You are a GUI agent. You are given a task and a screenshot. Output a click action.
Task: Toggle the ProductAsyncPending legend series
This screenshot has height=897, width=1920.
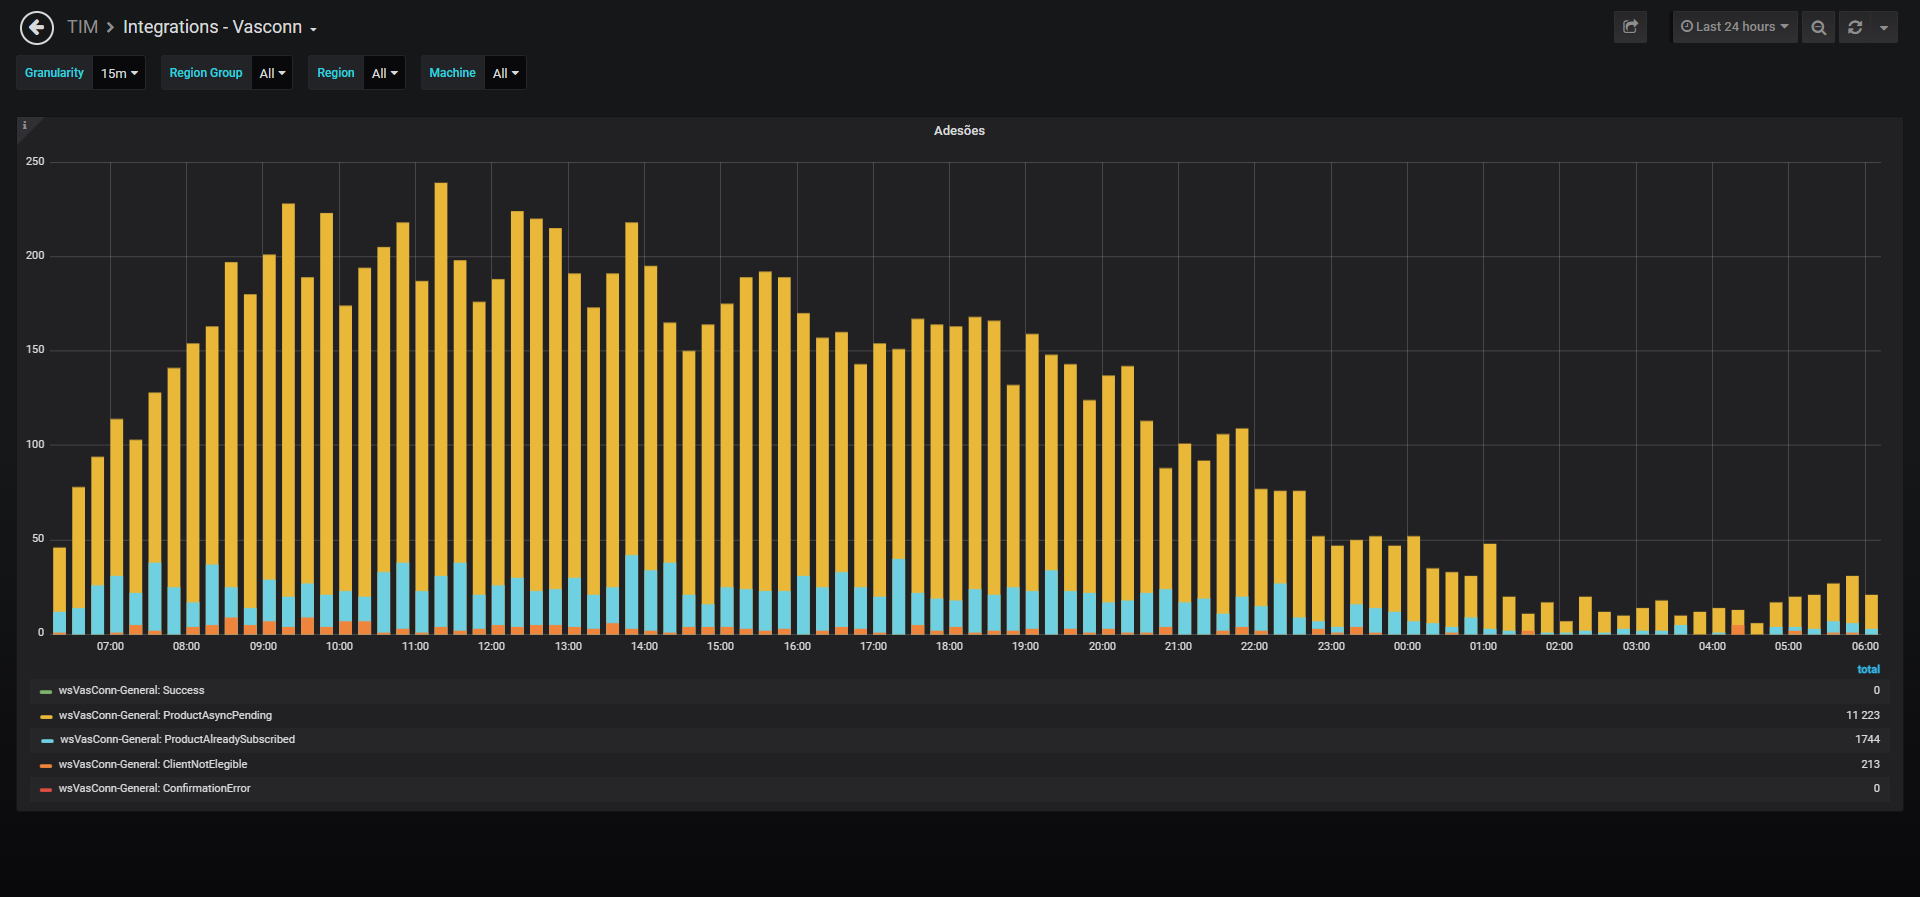tap(165, 715)
